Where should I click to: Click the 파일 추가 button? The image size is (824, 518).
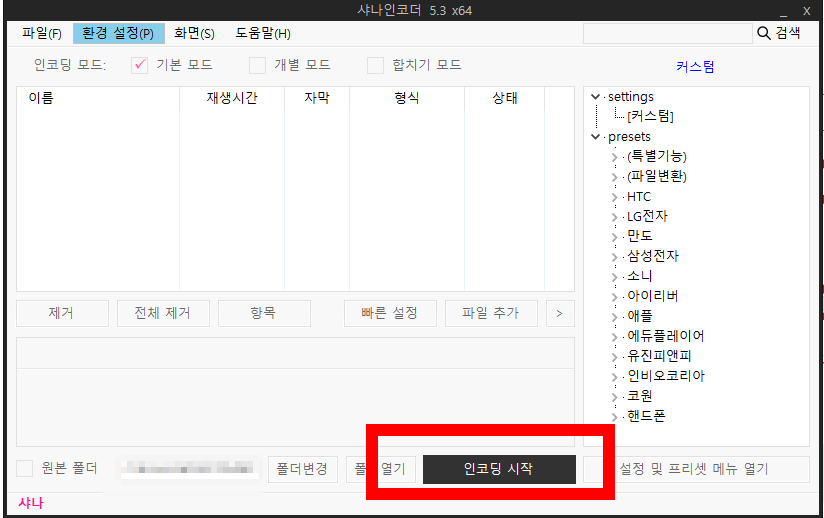click(x=491, y=314)
